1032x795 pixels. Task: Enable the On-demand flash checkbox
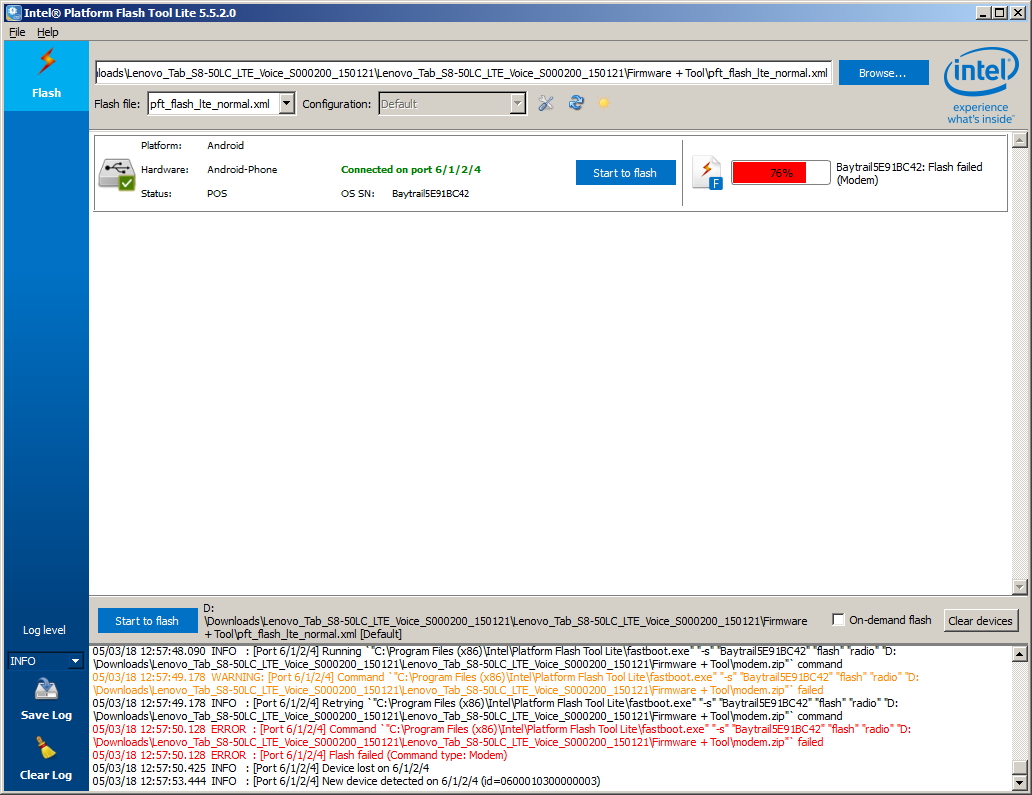pos(838,619)
